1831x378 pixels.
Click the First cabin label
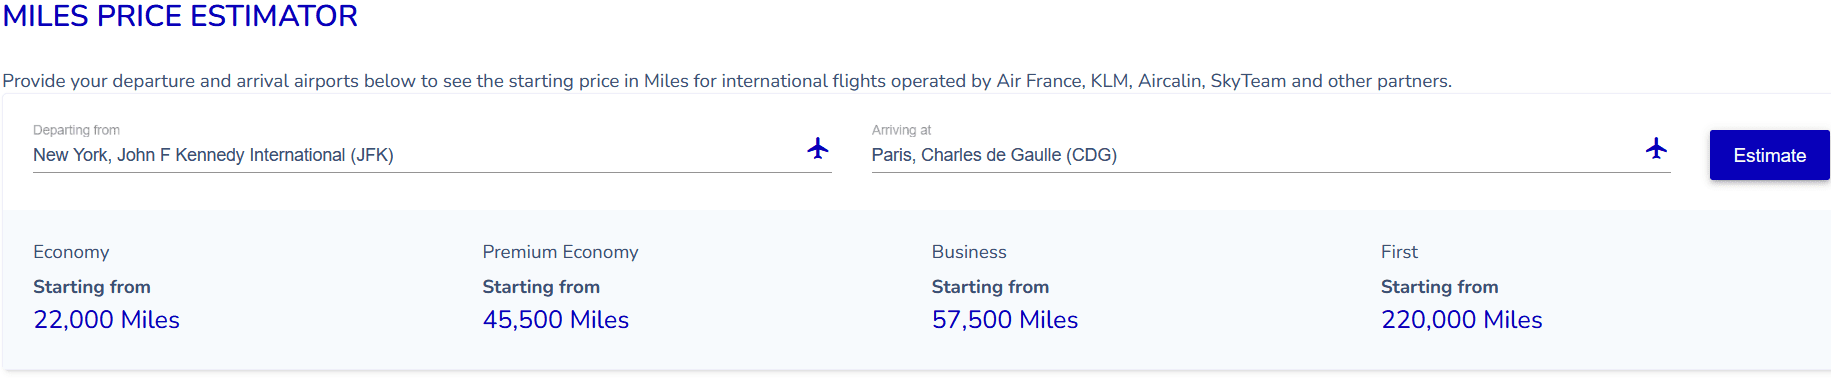[1399, 252]
